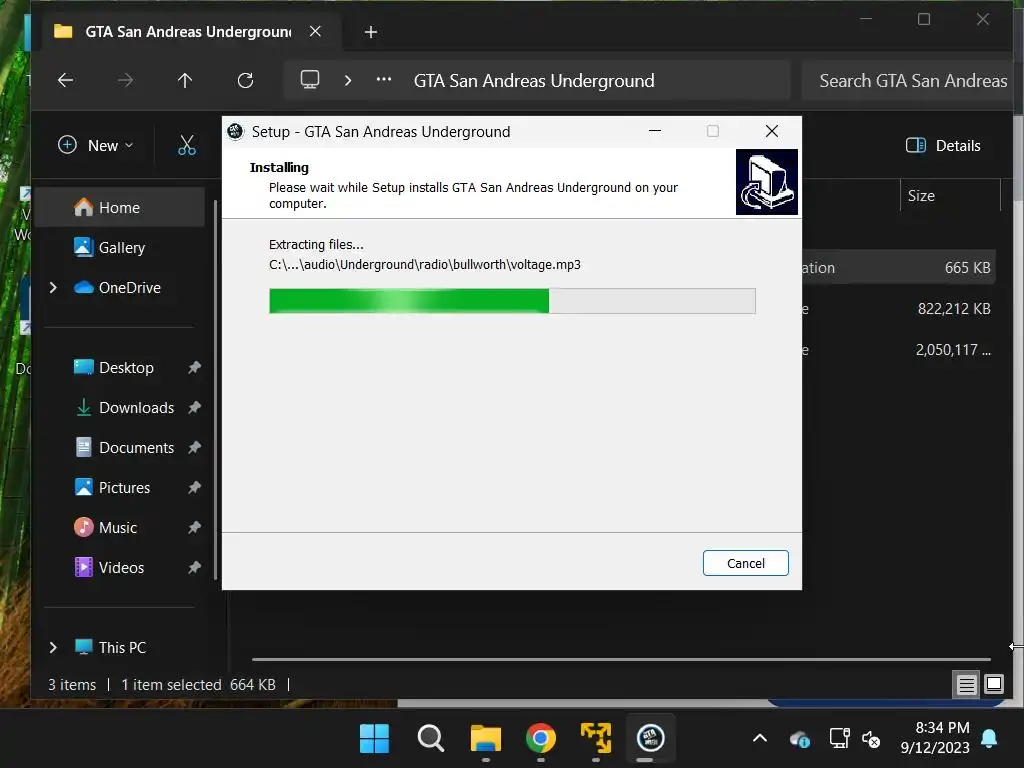Open the yellow taskbar app icon
1024x768 pixels.
coord(596,739)
